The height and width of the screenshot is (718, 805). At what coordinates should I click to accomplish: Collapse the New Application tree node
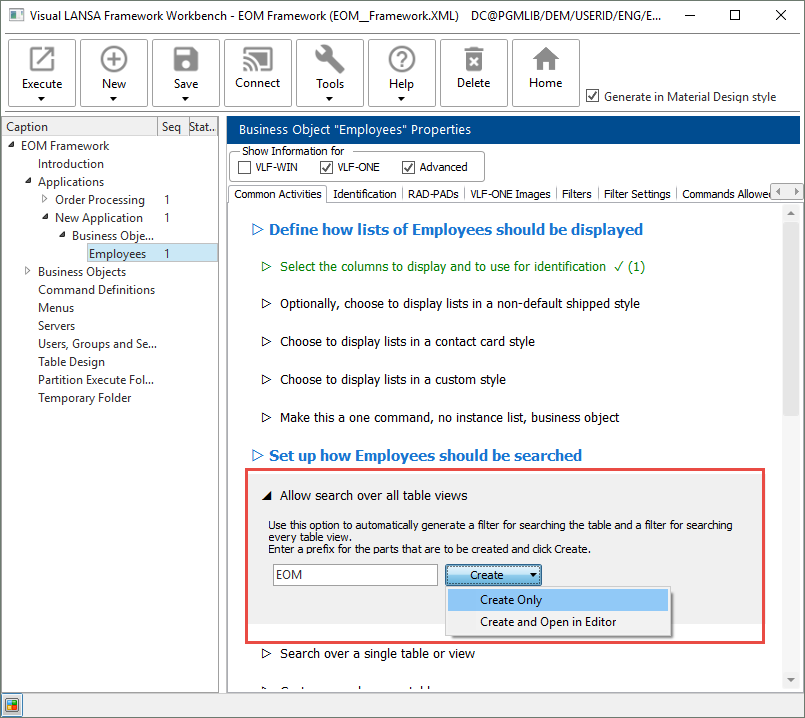coord(45,217)
